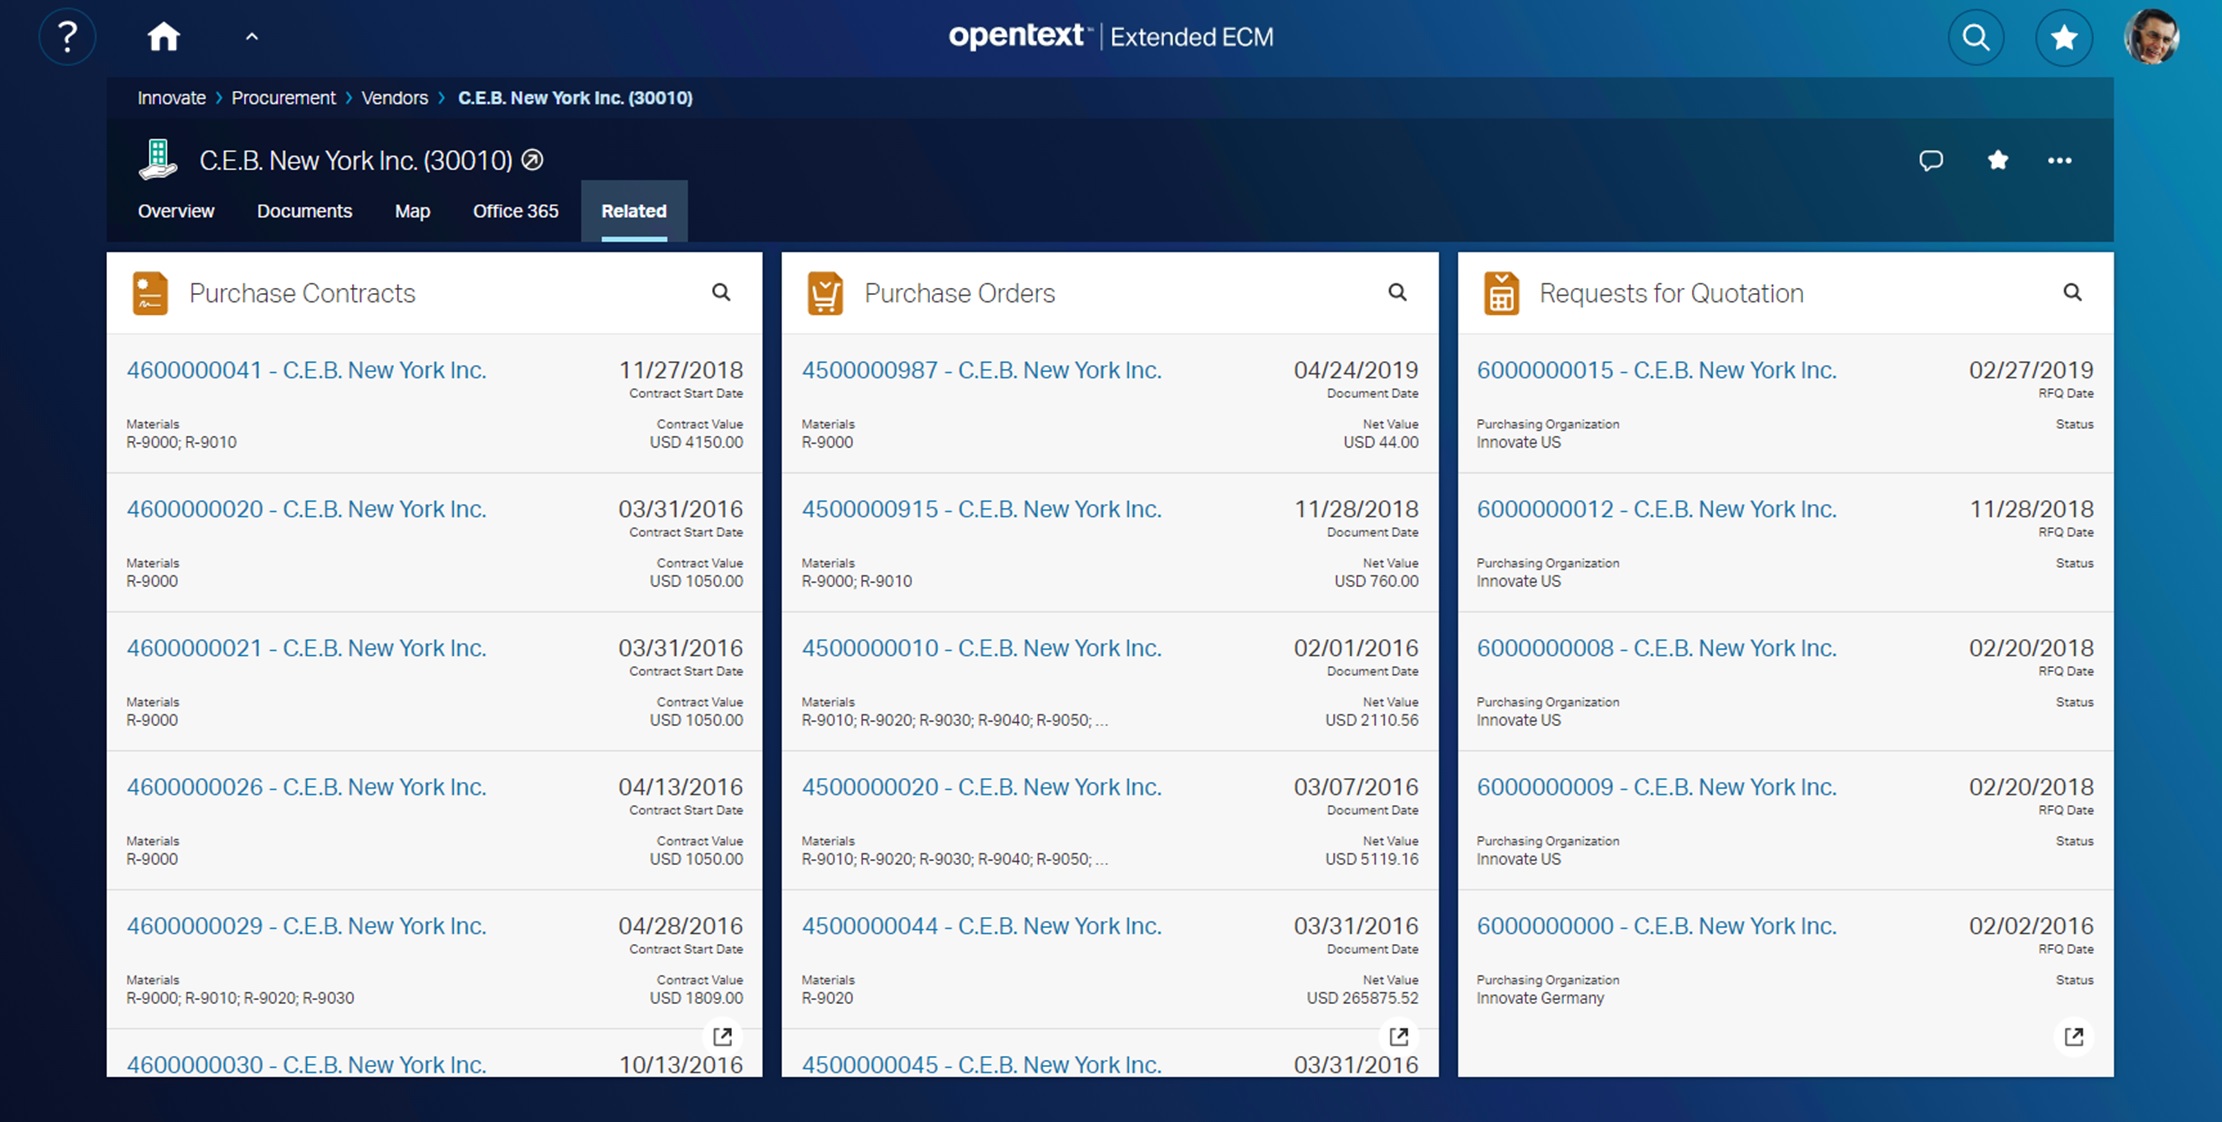Screen dimensions: 2222x1122
Task: Toggle favorite star for C.E.B. workspace
Action: [x=1998, y=160]
